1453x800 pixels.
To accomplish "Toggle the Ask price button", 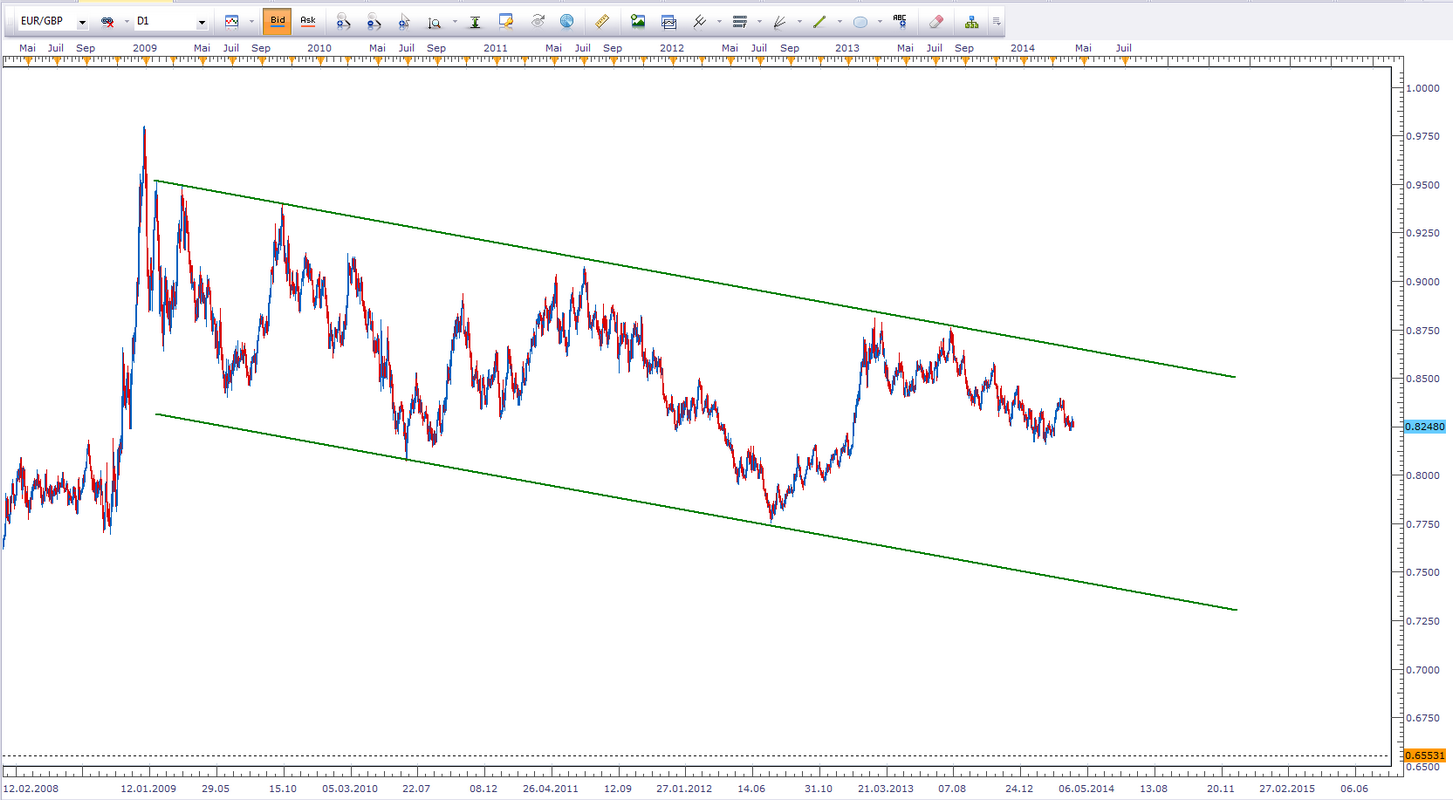I will pos(308,21).
